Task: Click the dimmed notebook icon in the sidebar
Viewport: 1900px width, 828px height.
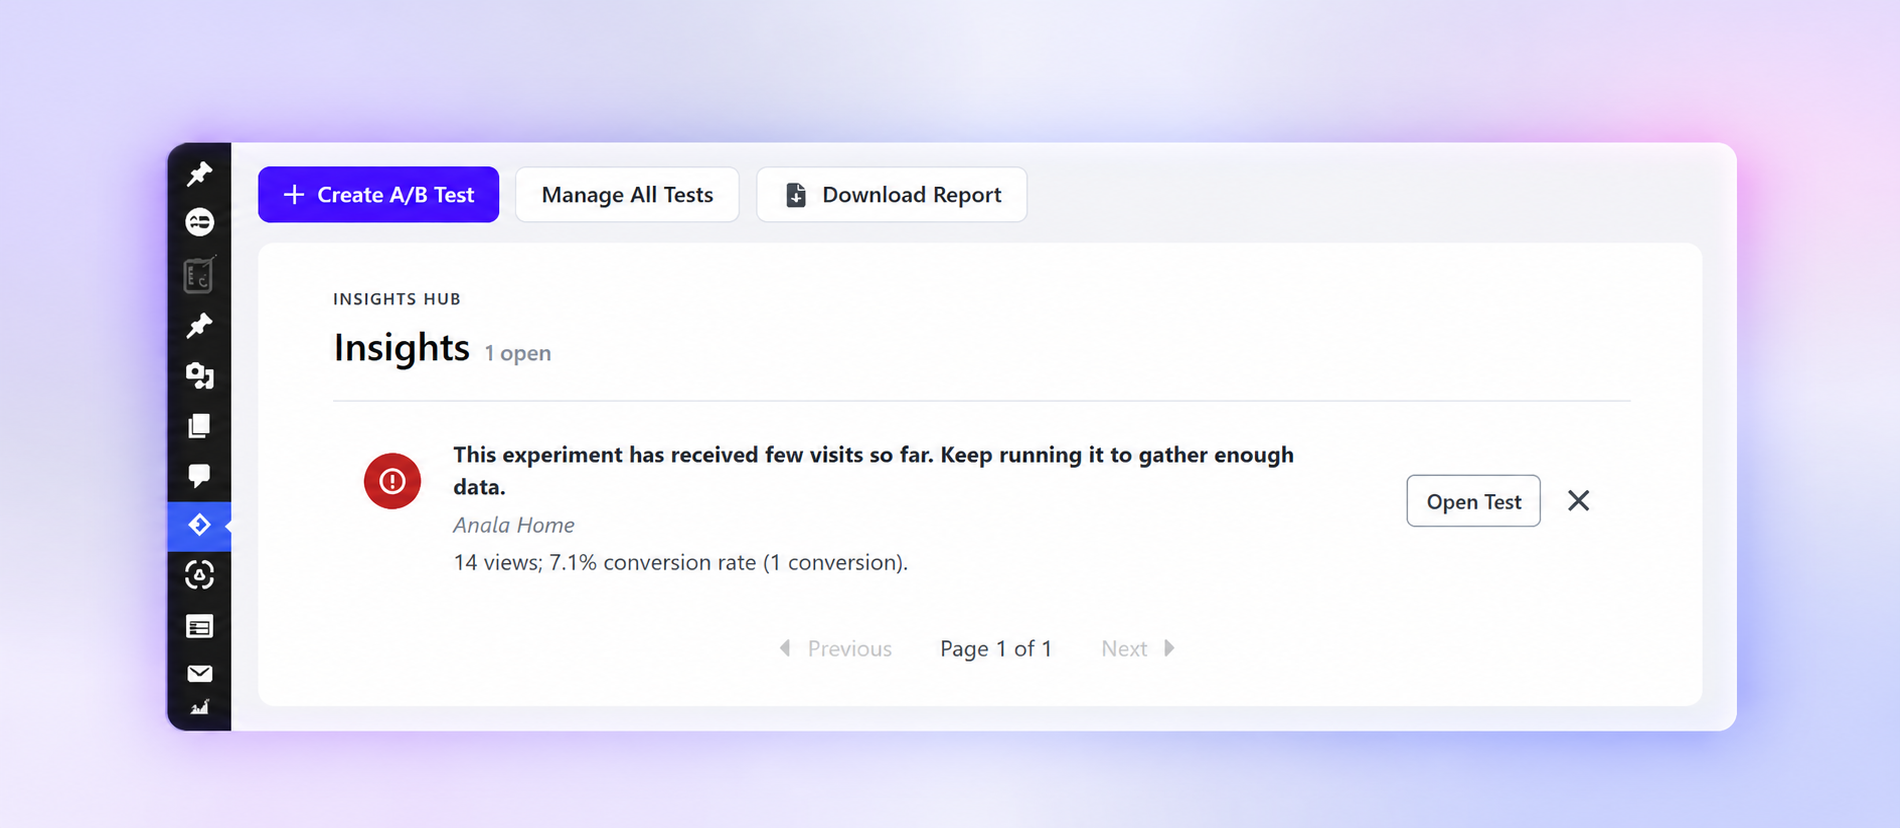Action: coord(199,275)
